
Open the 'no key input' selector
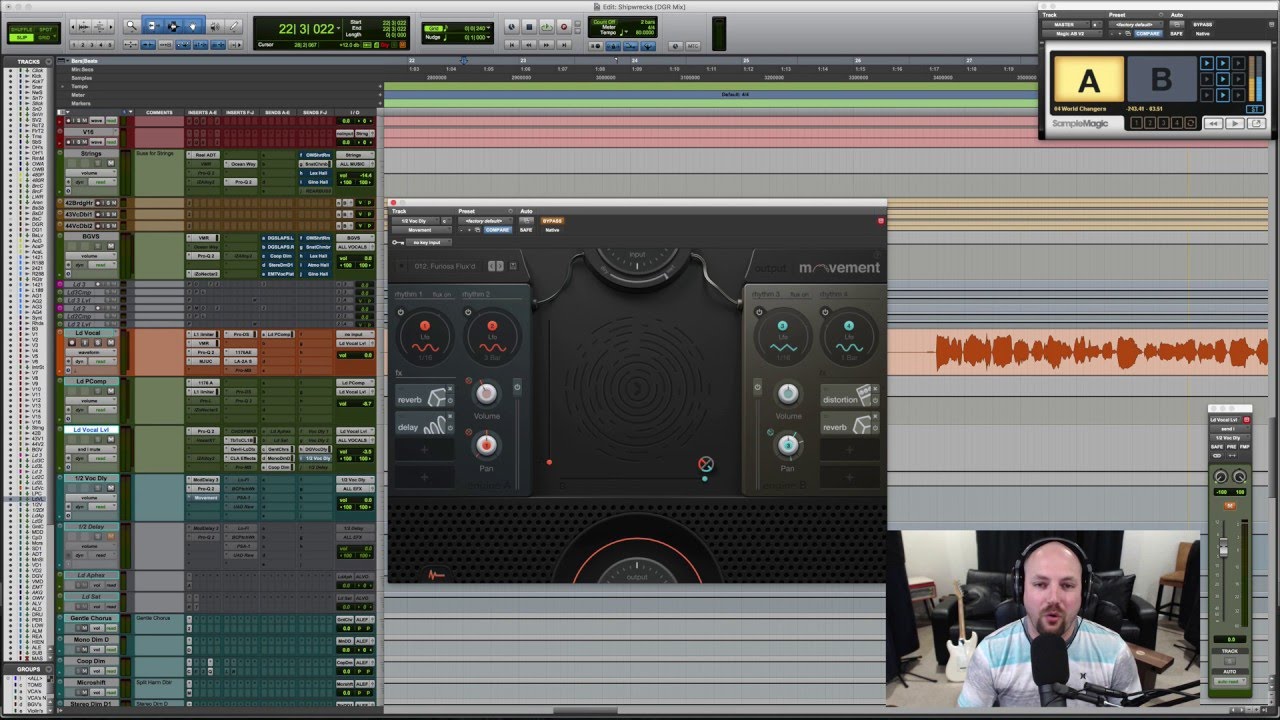(428, 242)
